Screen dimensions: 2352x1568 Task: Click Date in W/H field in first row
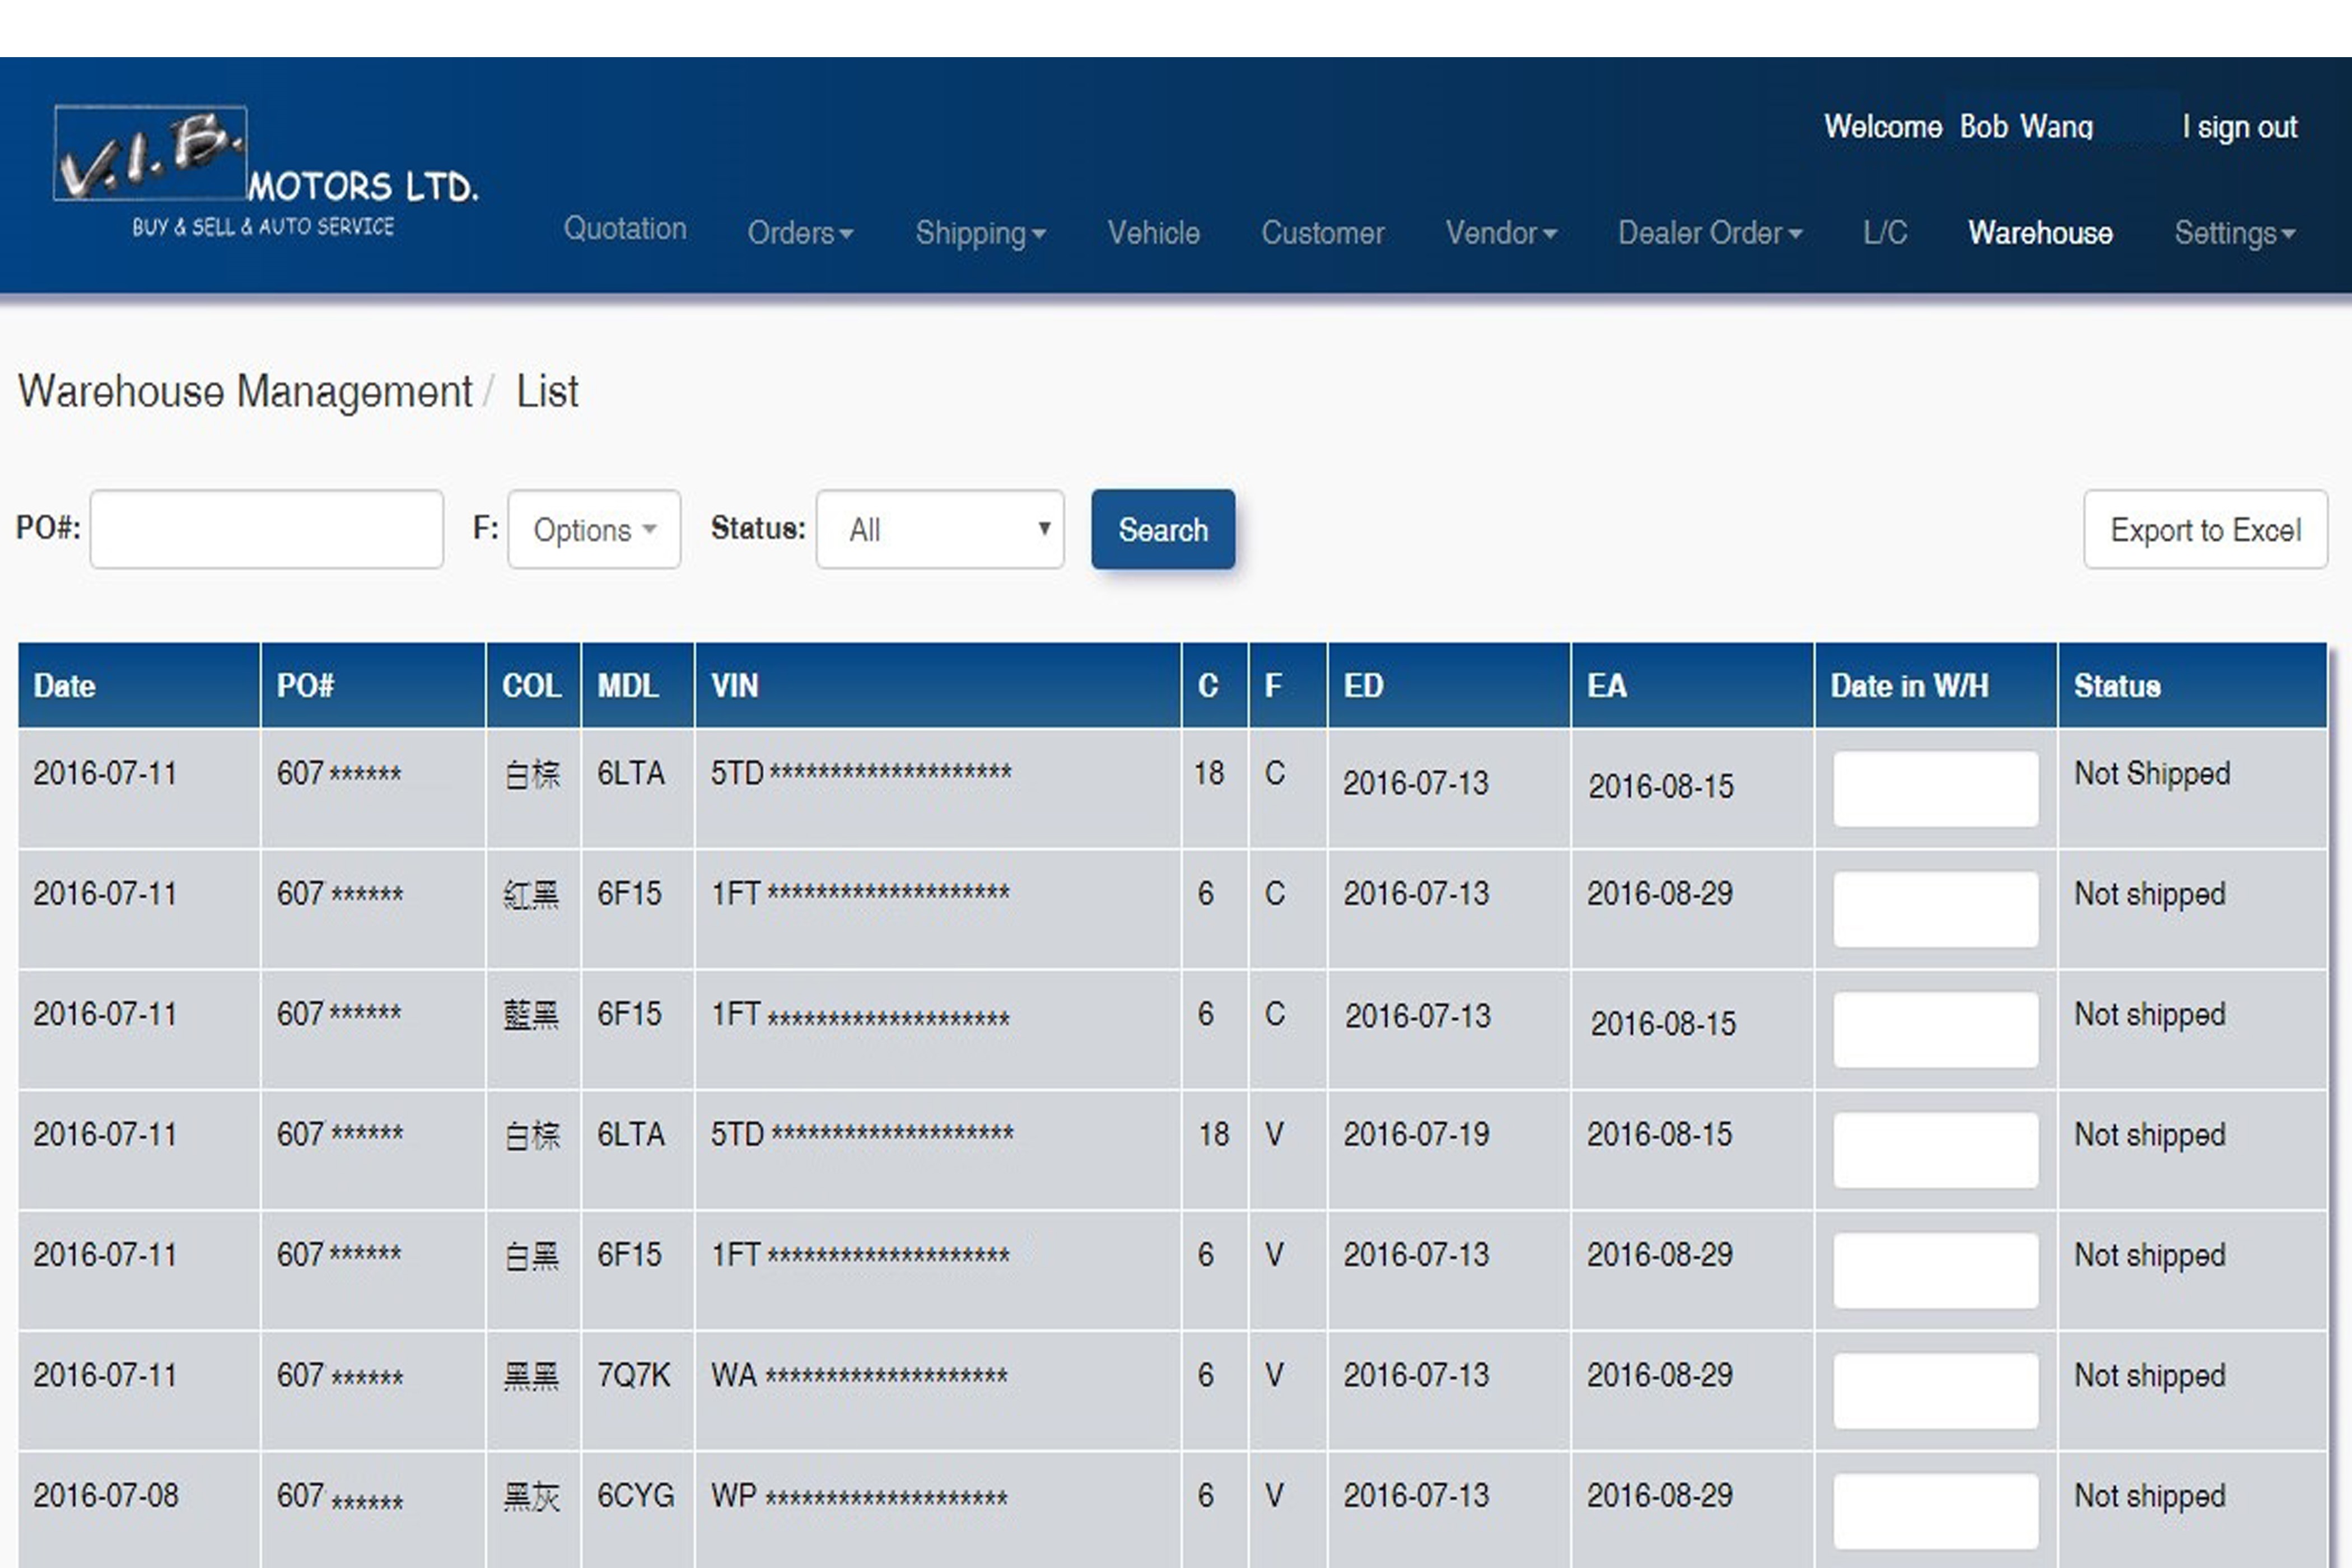pos(1935,789)
